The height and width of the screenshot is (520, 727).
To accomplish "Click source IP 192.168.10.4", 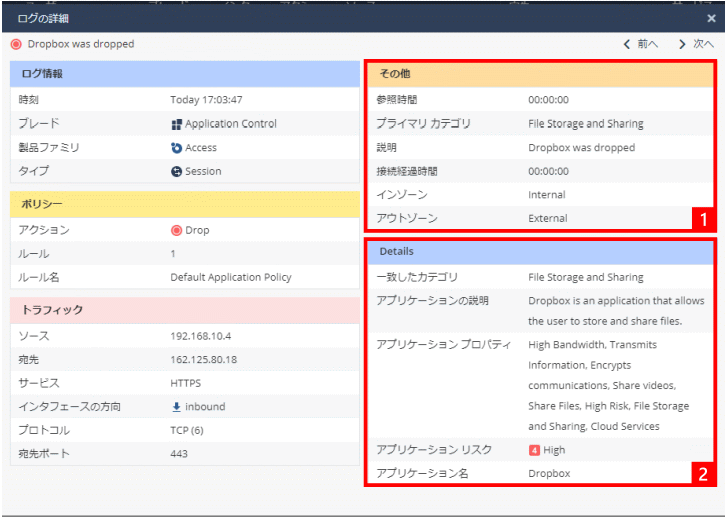I will coord(200,336).
